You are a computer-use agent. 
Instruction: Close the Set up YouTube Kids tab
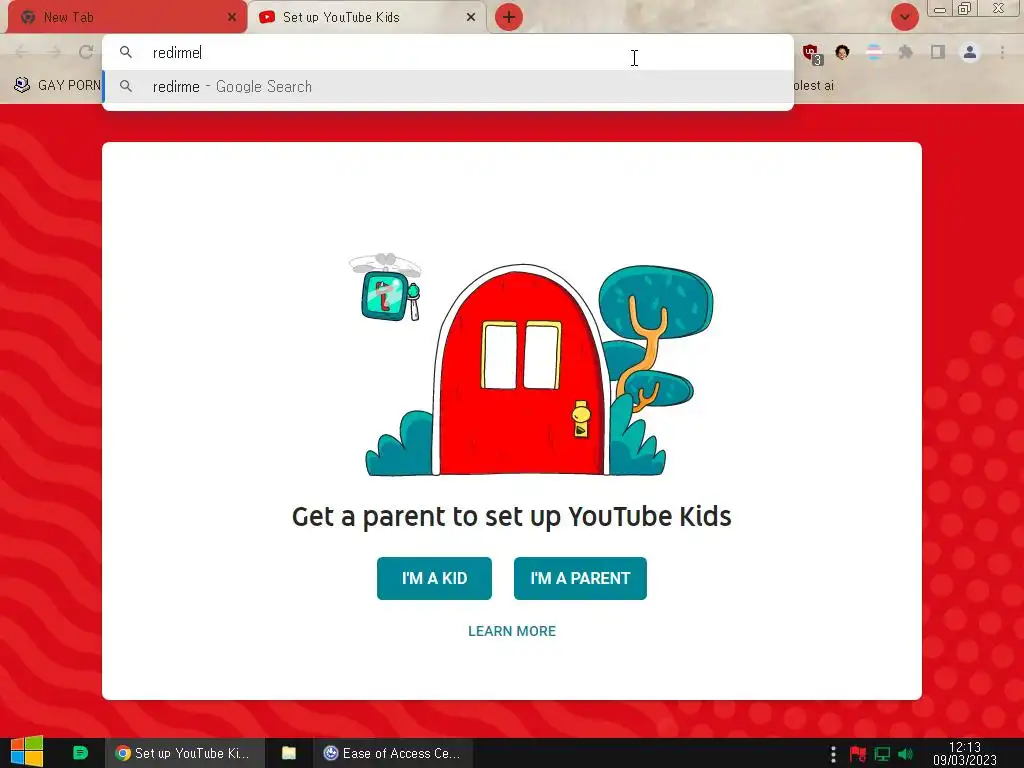point(471,18)
